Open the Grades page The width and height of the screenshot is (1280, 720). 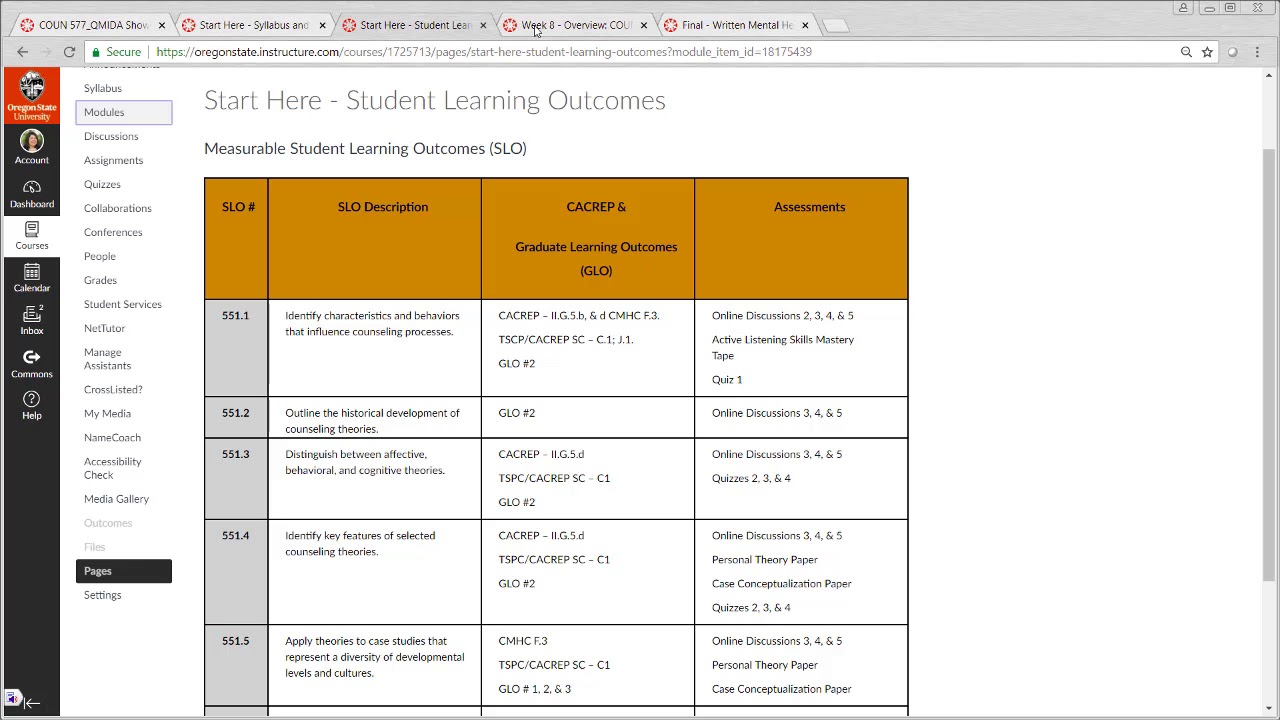(100, 280)
